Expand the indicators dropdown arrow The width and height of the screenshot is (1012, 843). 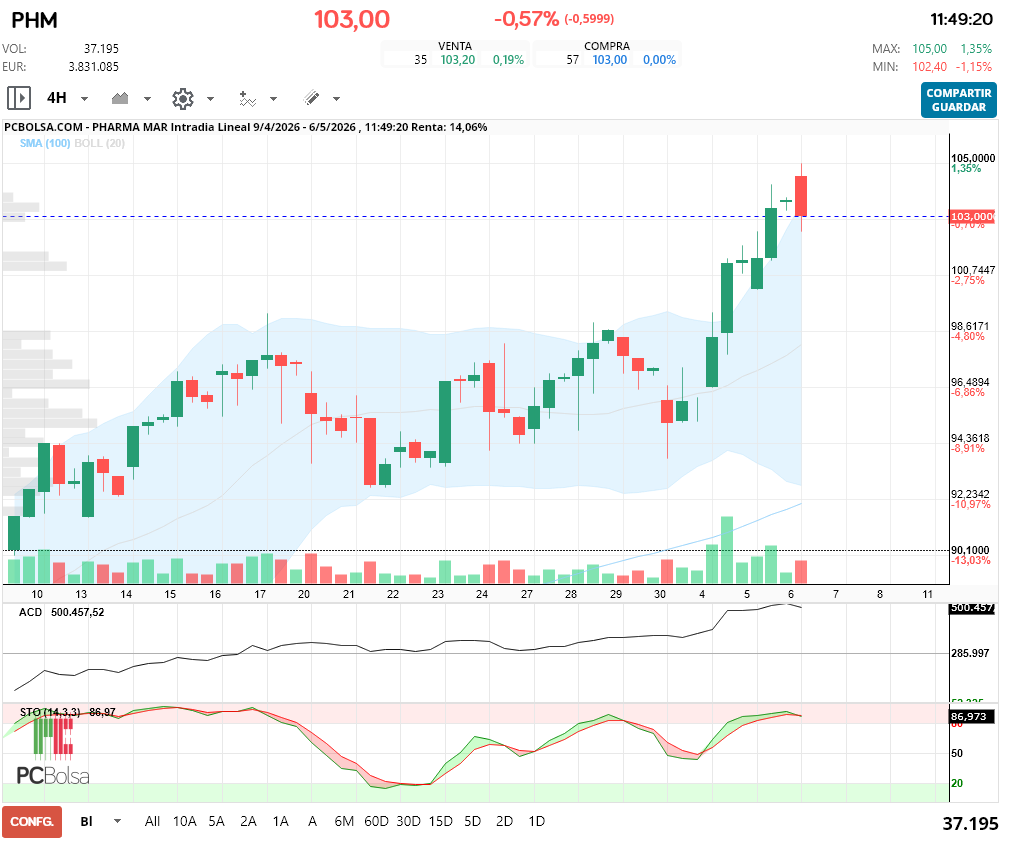pyautogui.click(x=274, y=99)
